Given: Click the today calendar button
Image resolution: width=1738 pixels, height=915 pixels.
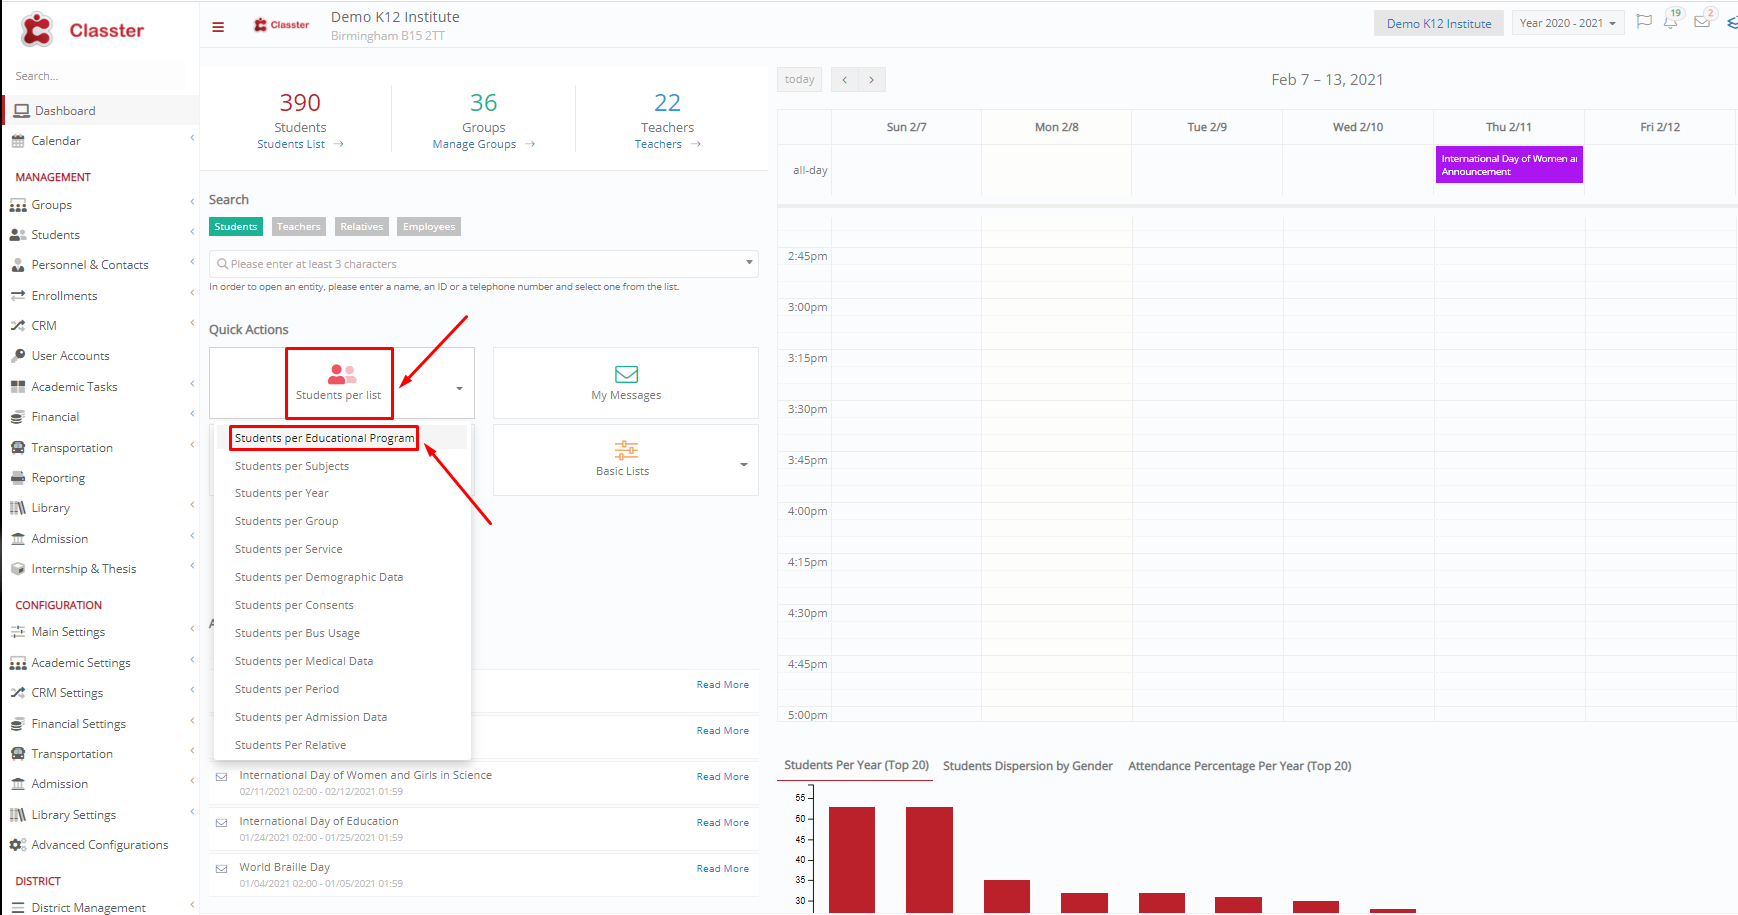Looking at the screenshot, I should [x=799, y=80].
